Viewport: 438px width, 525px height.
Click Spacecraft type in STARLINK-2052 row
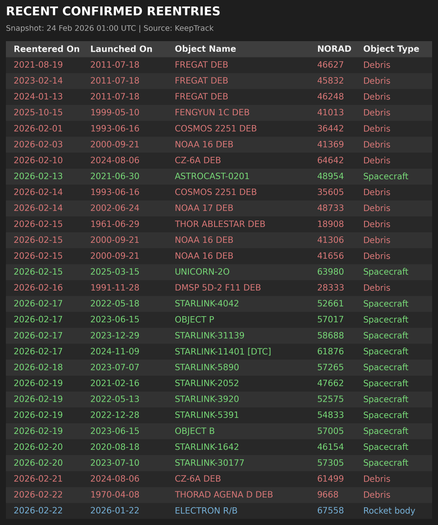(x=386, y=383)
